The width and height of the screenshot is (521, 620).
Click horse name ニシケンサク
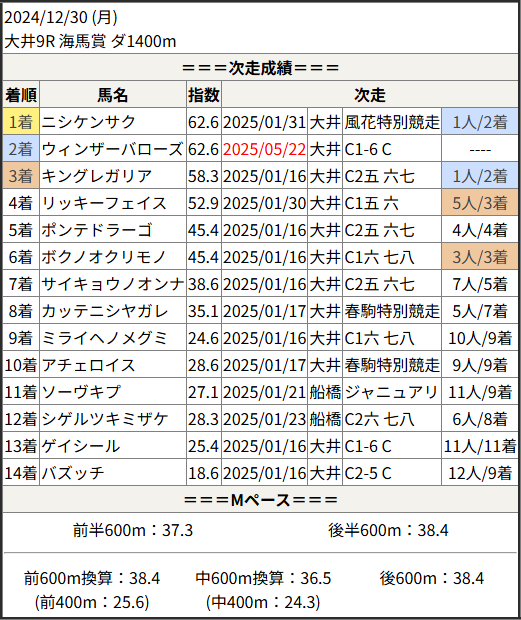coord(89,122)
